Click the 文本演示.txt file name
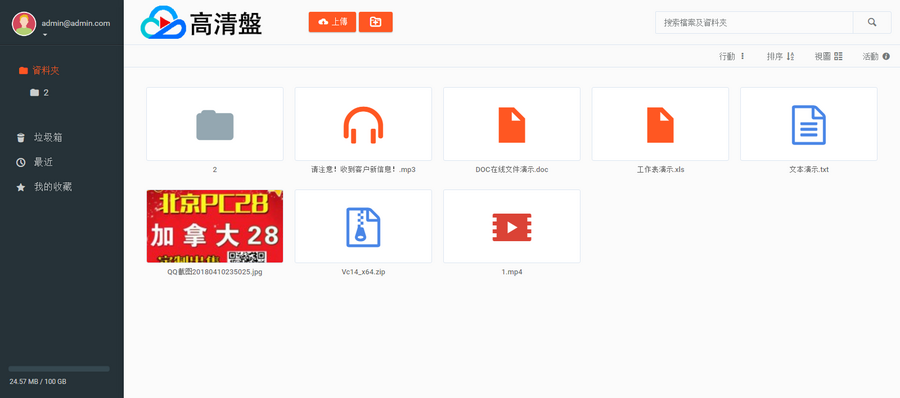 (809, 170)
